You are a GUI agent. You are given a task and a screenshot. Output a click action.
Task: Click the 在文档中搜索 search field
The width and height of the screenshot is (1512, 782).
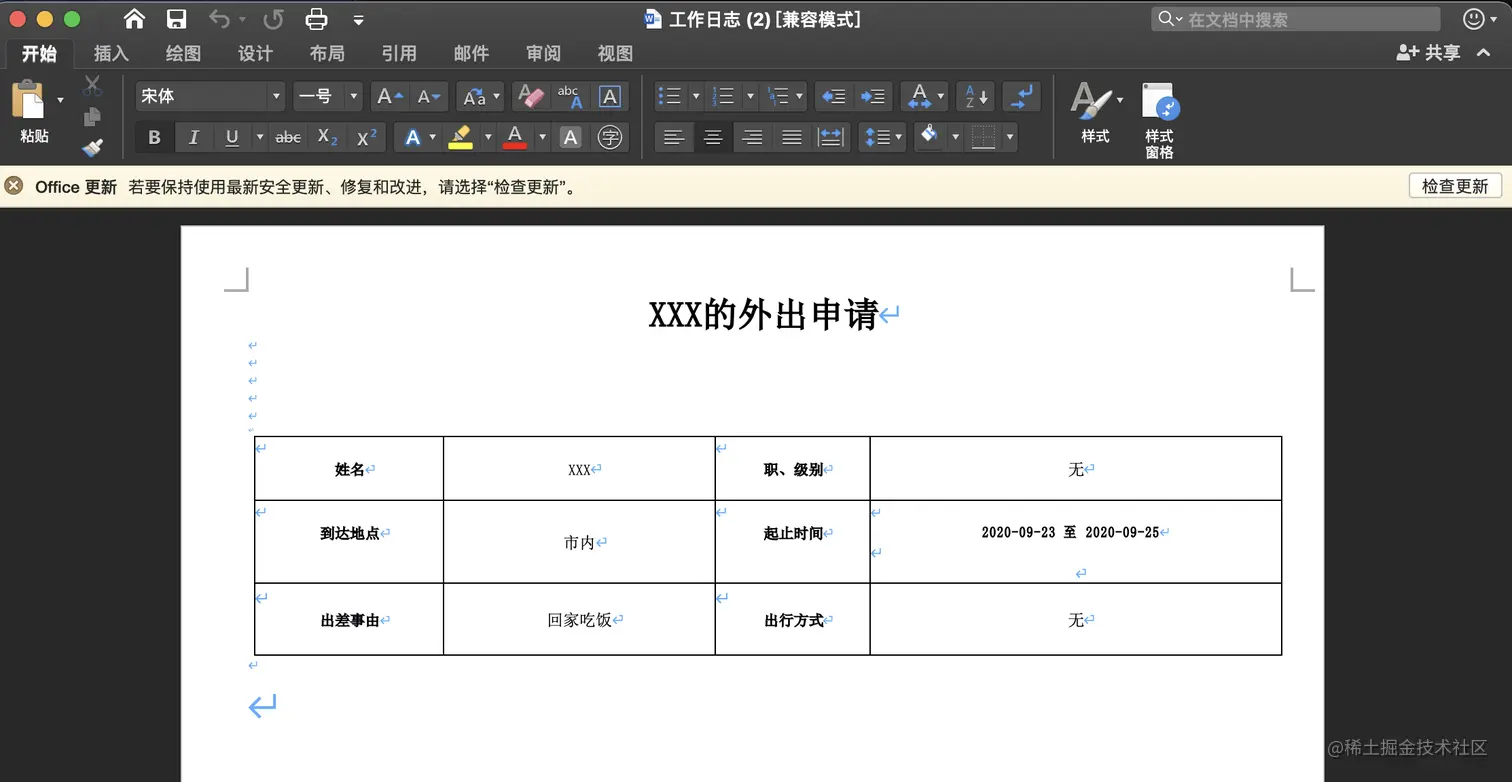tap(1296, 19)
